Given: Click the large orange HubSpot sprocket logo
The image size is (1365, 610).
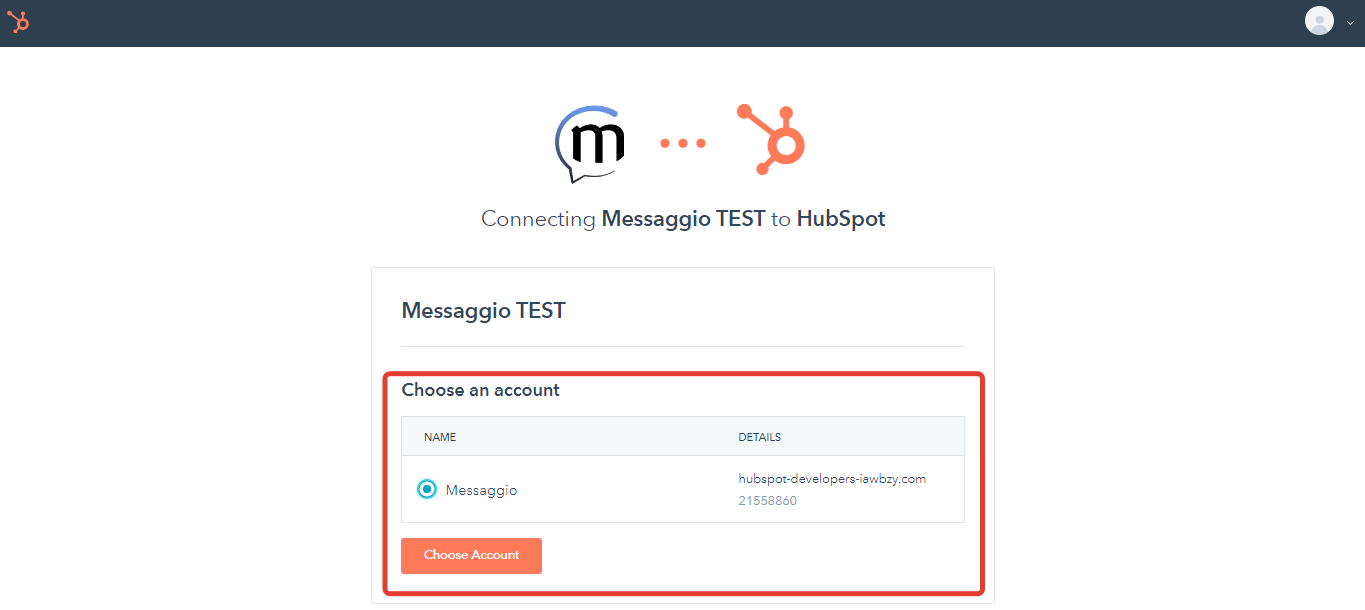Looking at the screenshot, I should [771, 139].
